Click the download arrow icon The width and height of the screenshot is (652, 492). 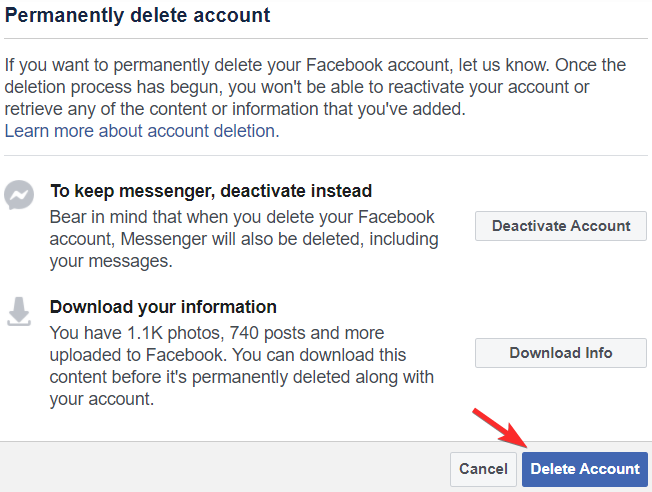(19, 312)
